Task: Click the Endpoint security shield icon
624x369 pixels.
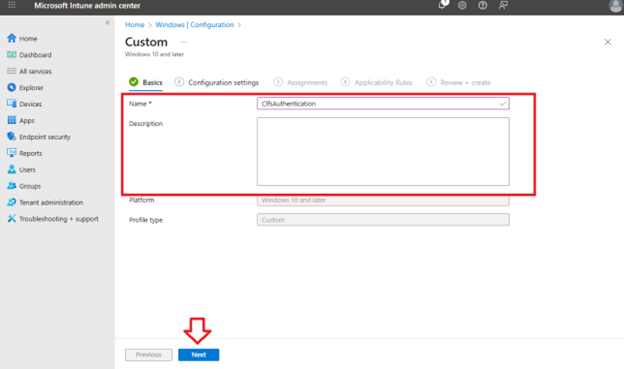Action: tap(12, 137)
